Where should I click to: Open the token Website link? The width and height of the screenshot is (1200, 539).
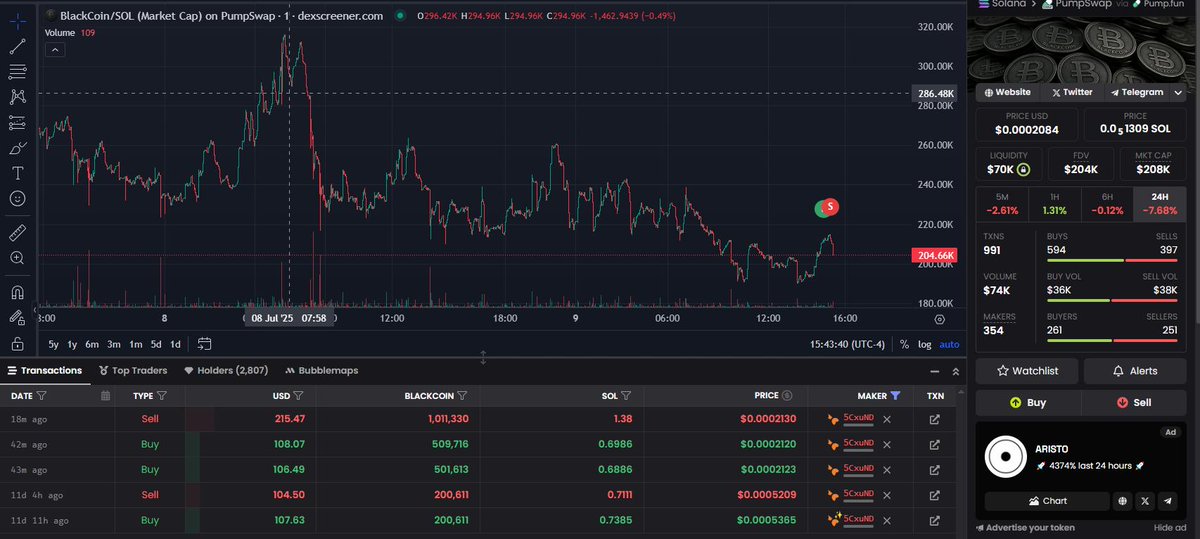[x=1007, y=92]
